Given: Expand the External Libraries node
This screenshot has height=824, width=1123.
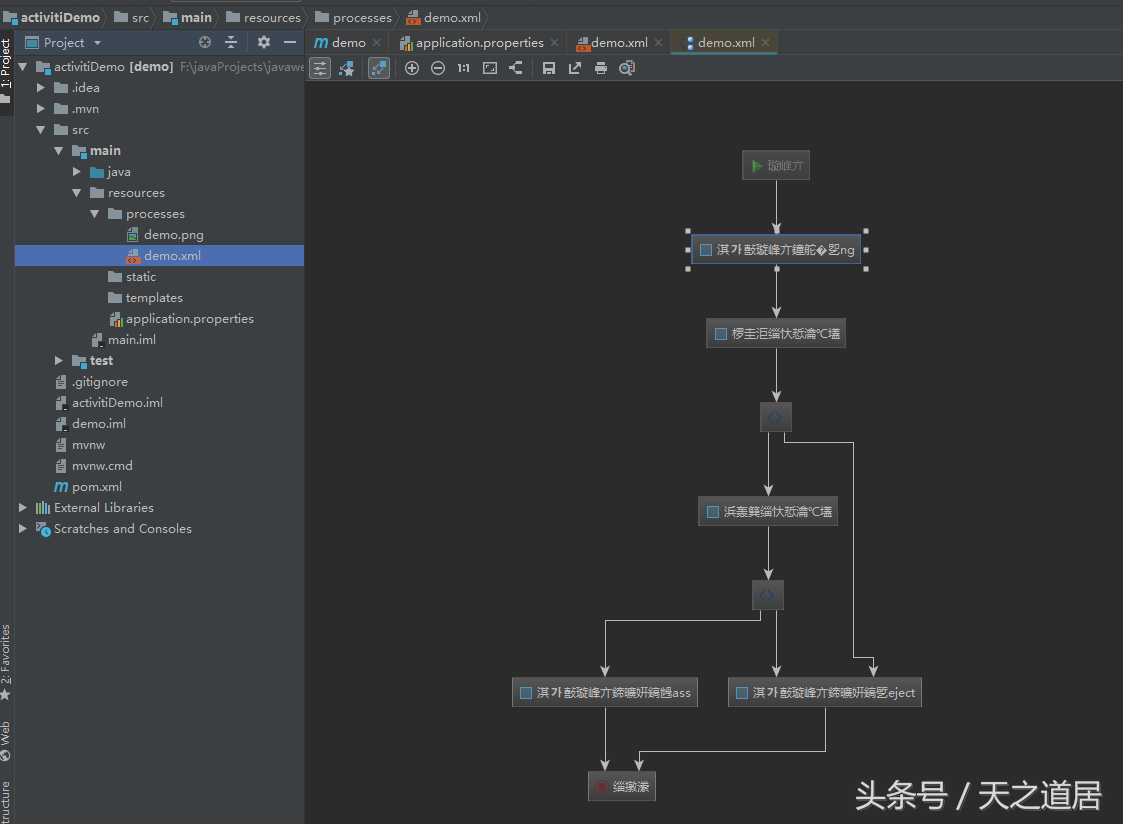Looking at the screenshot, I should (23, 507).
